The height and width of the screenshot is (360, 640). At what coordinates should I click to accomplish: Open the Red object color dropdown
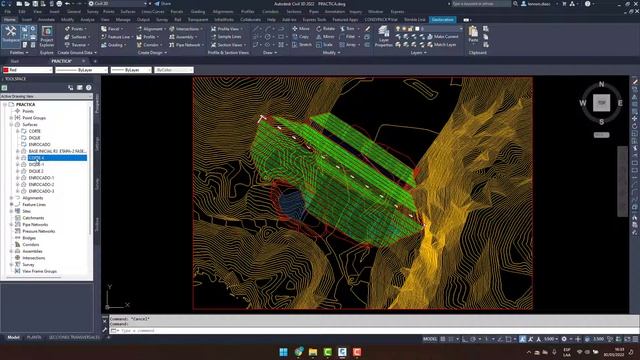(28, 70)
